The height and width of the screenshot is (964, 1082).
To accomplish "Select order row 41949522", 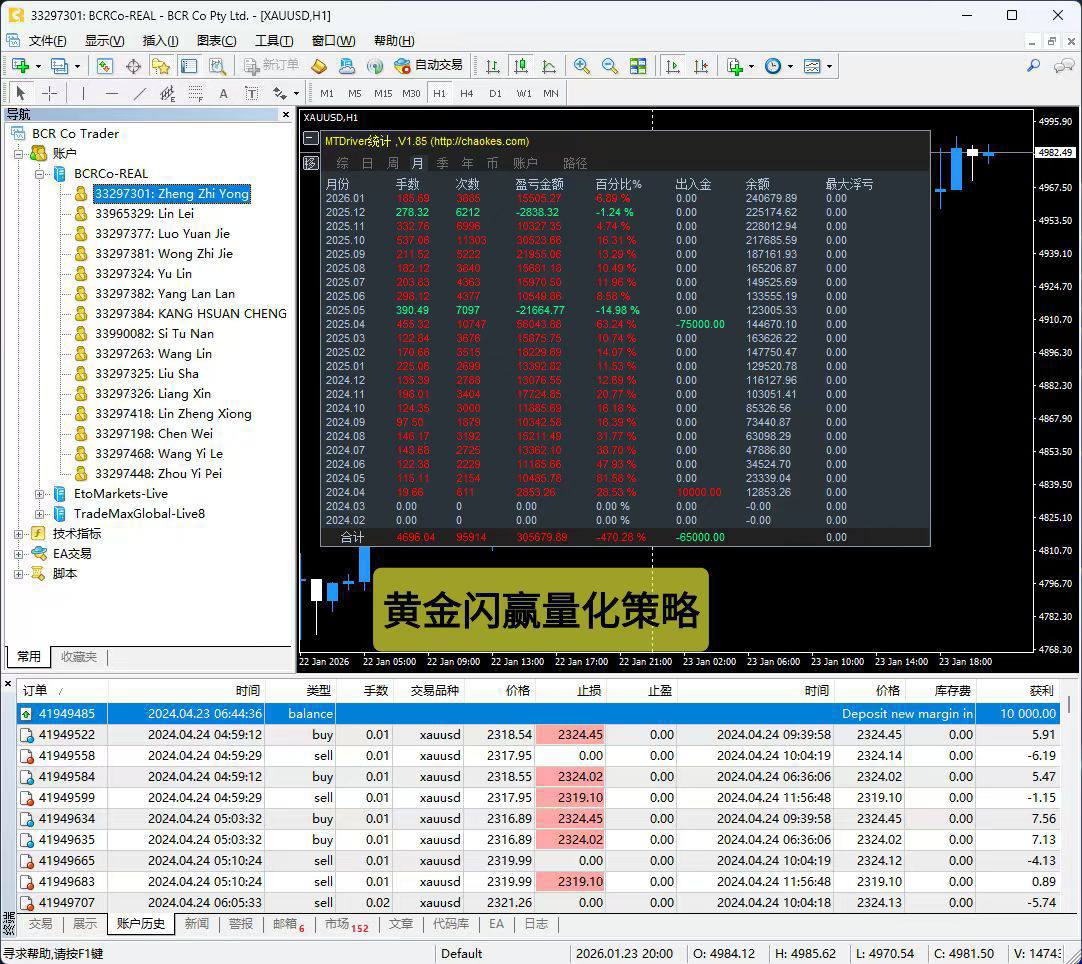I will 538,735.
